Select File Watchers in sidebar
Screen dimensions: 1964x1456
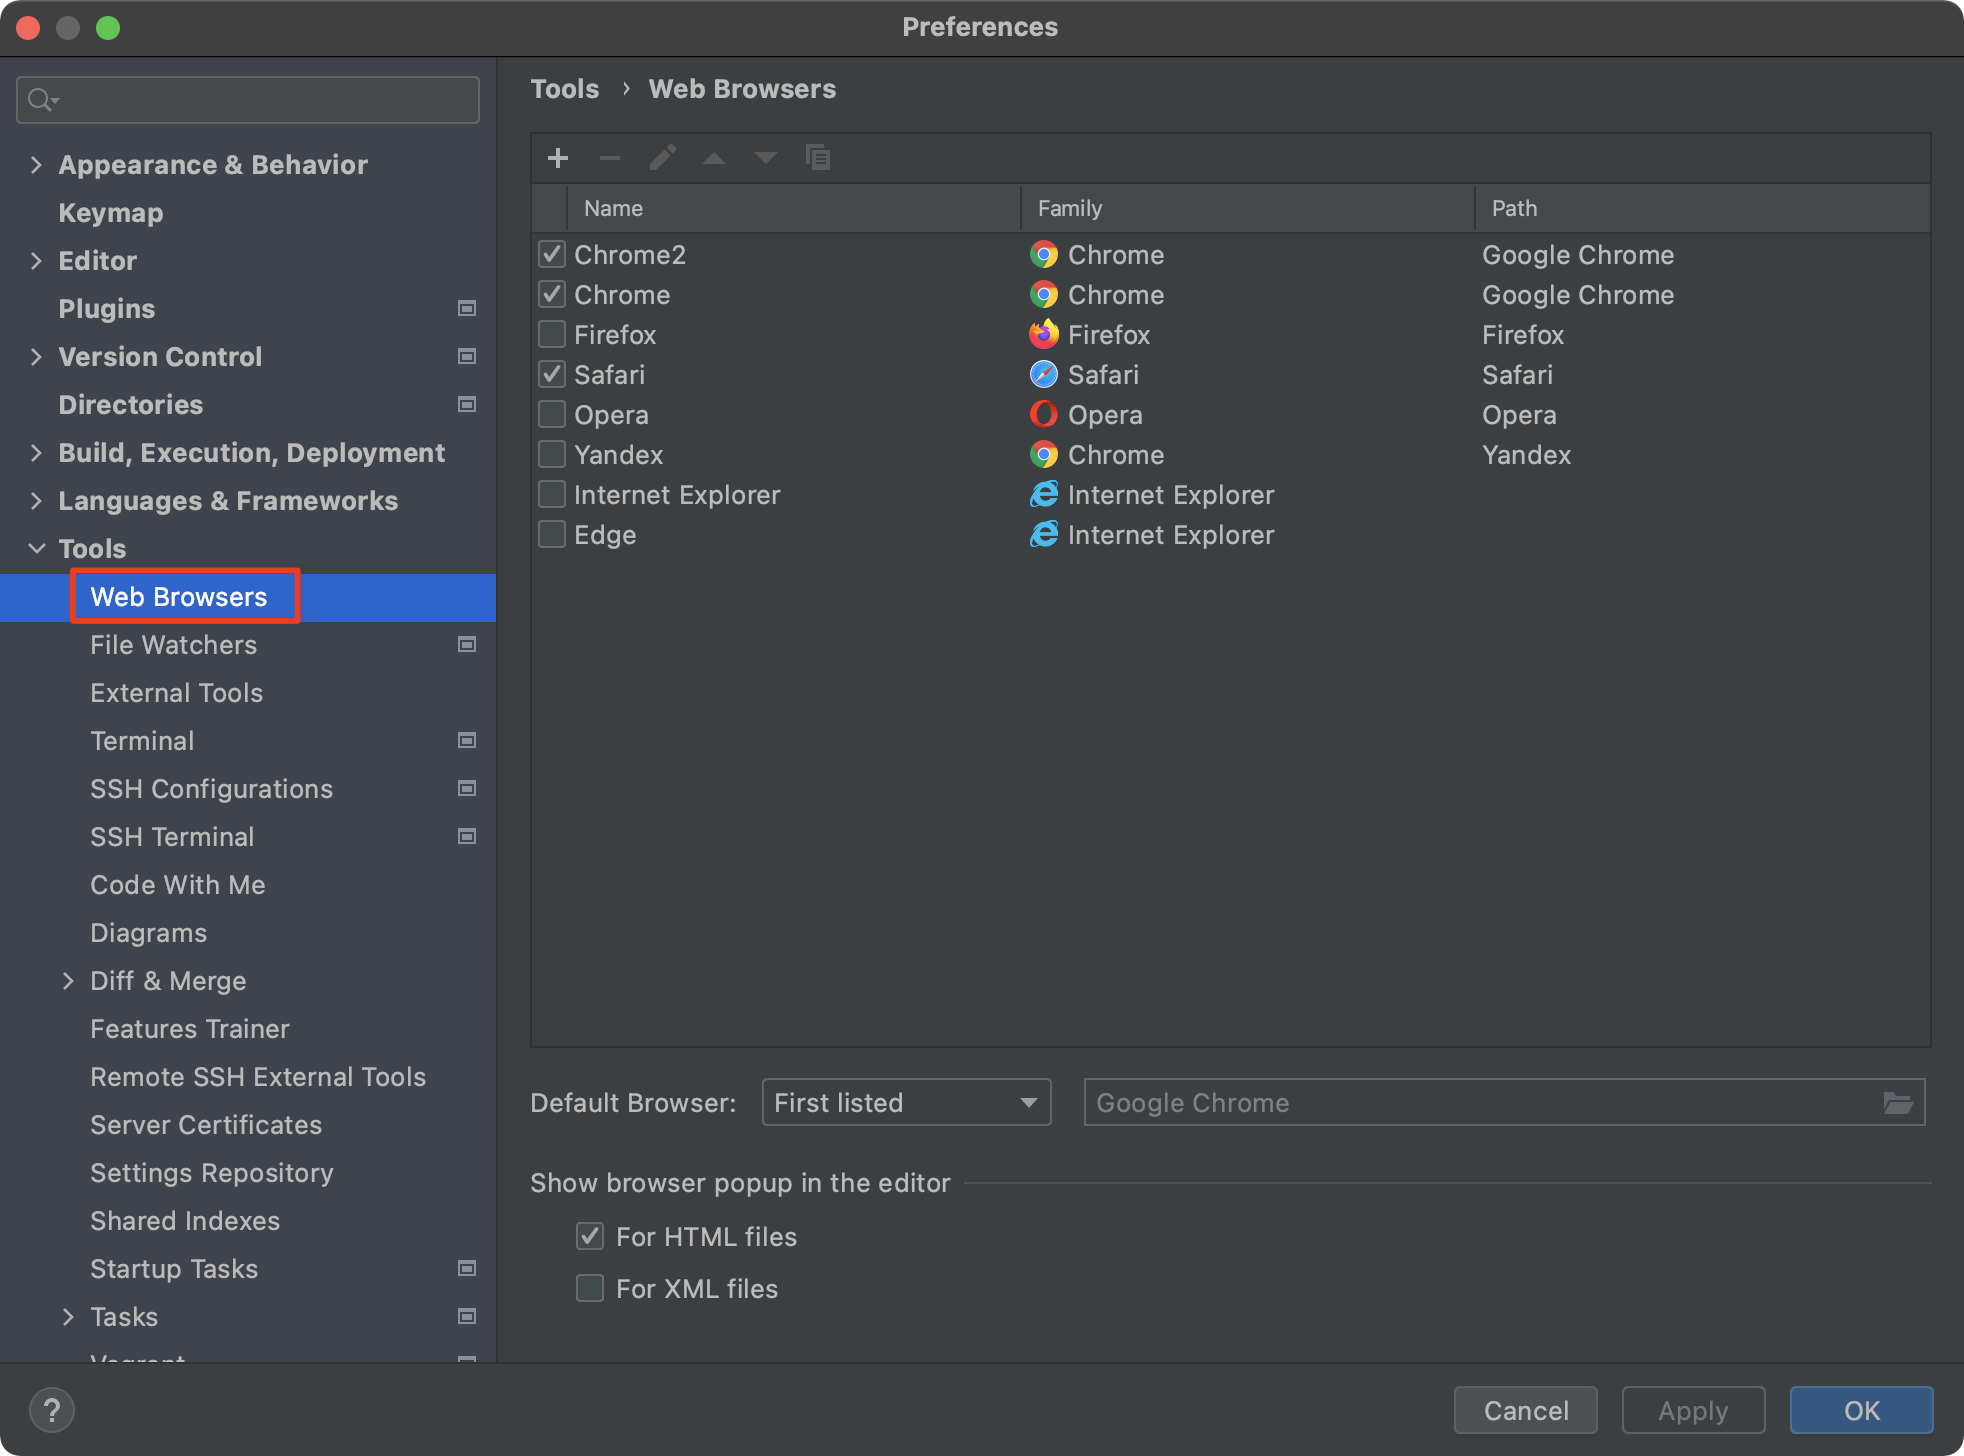point(173,645)
